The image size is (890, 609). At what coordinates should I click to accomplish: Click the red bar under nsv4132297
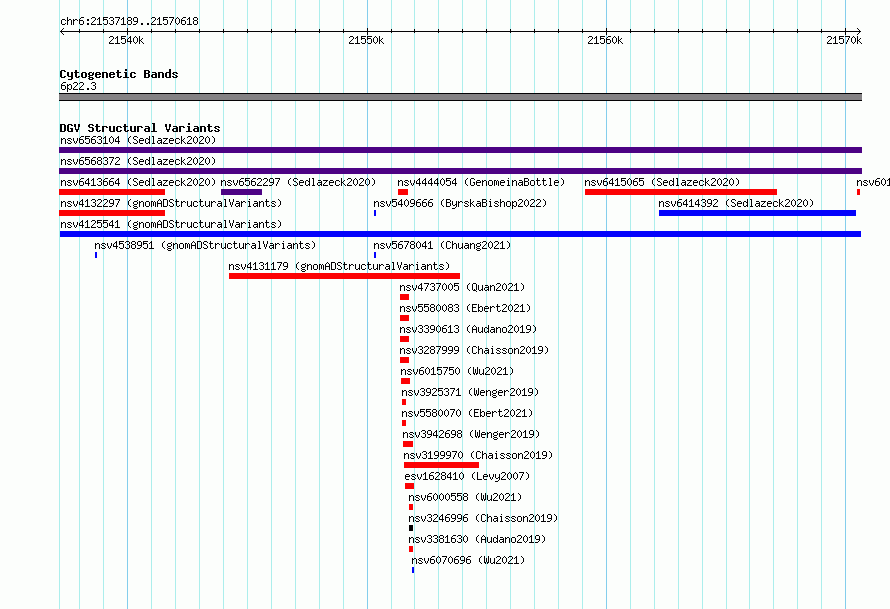112,213
